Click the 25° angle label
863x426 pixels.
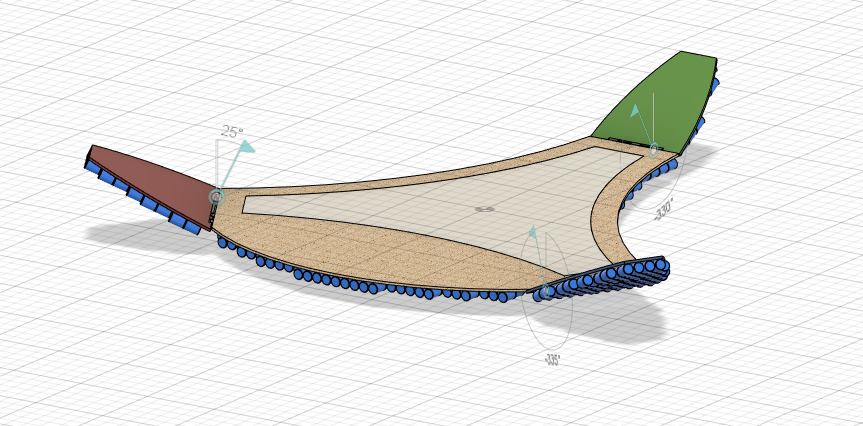point(232,132)
